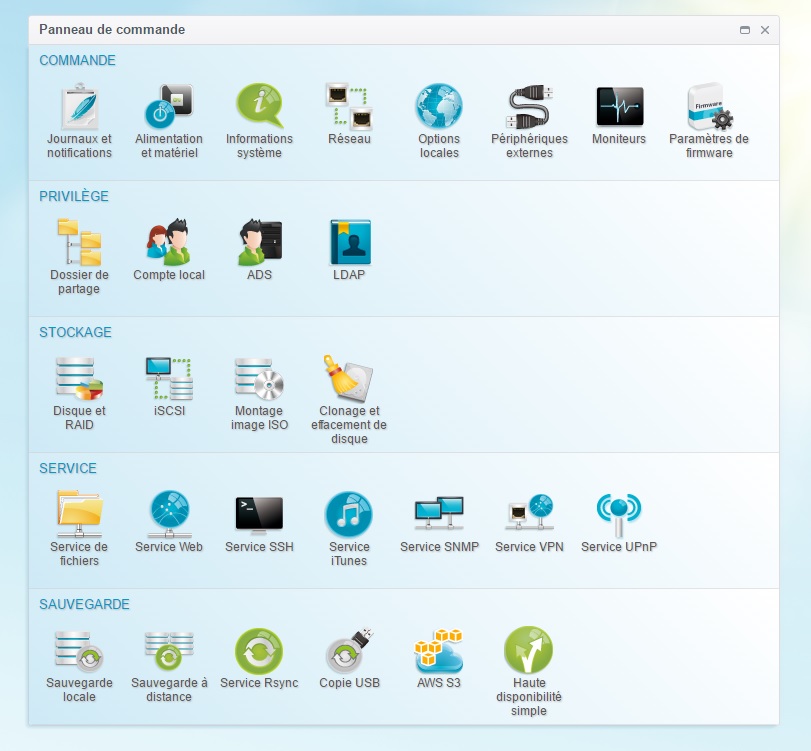
Task: Open Dossier de partage
Action: (79, 244)
